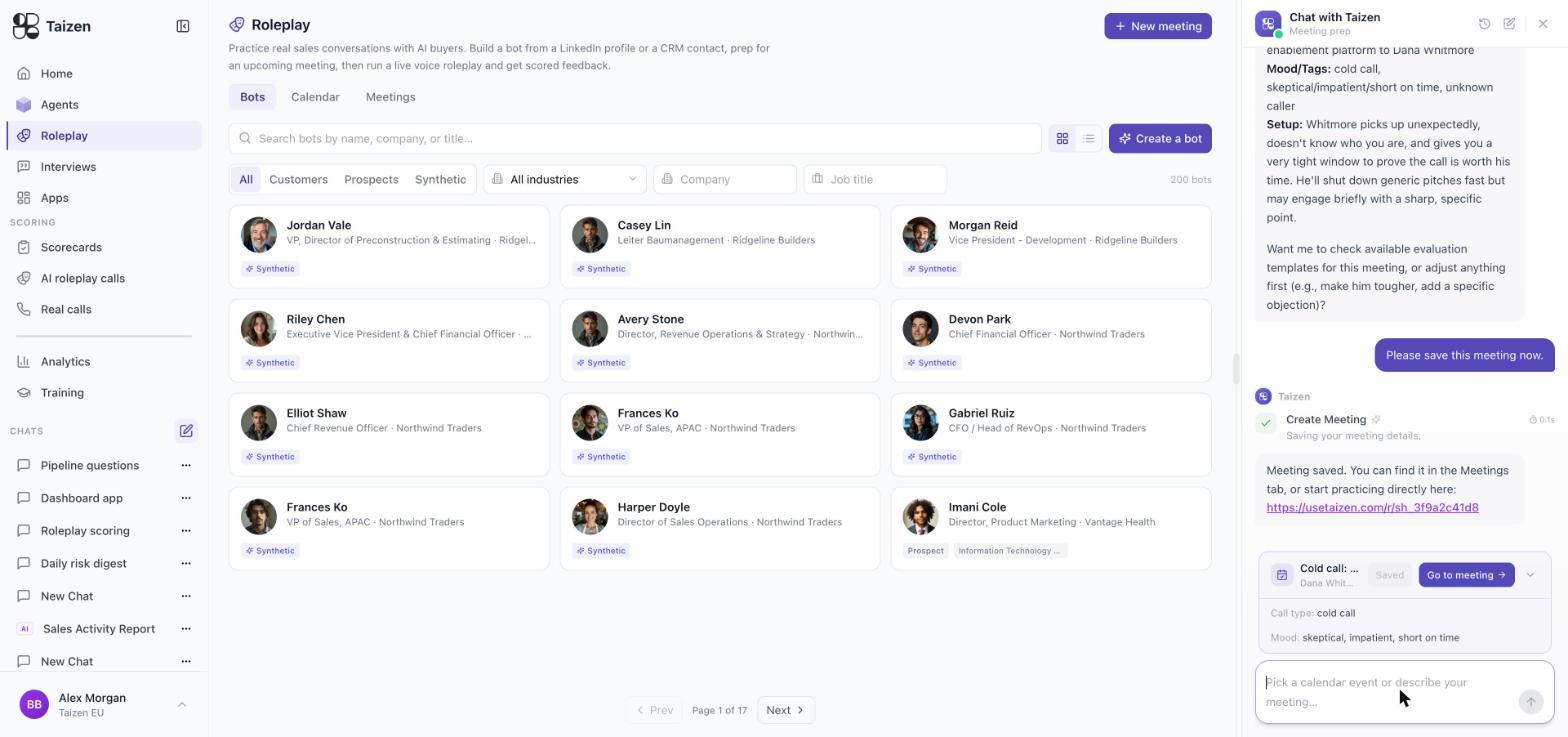Viewport: 1568px width, 737px height.
Task: Click the "200 bots" count text
Action: 1190,180
